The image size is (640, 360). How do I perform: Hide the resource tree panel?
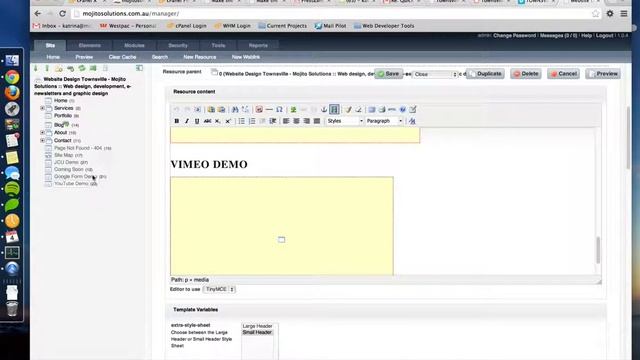pos(139,68)
